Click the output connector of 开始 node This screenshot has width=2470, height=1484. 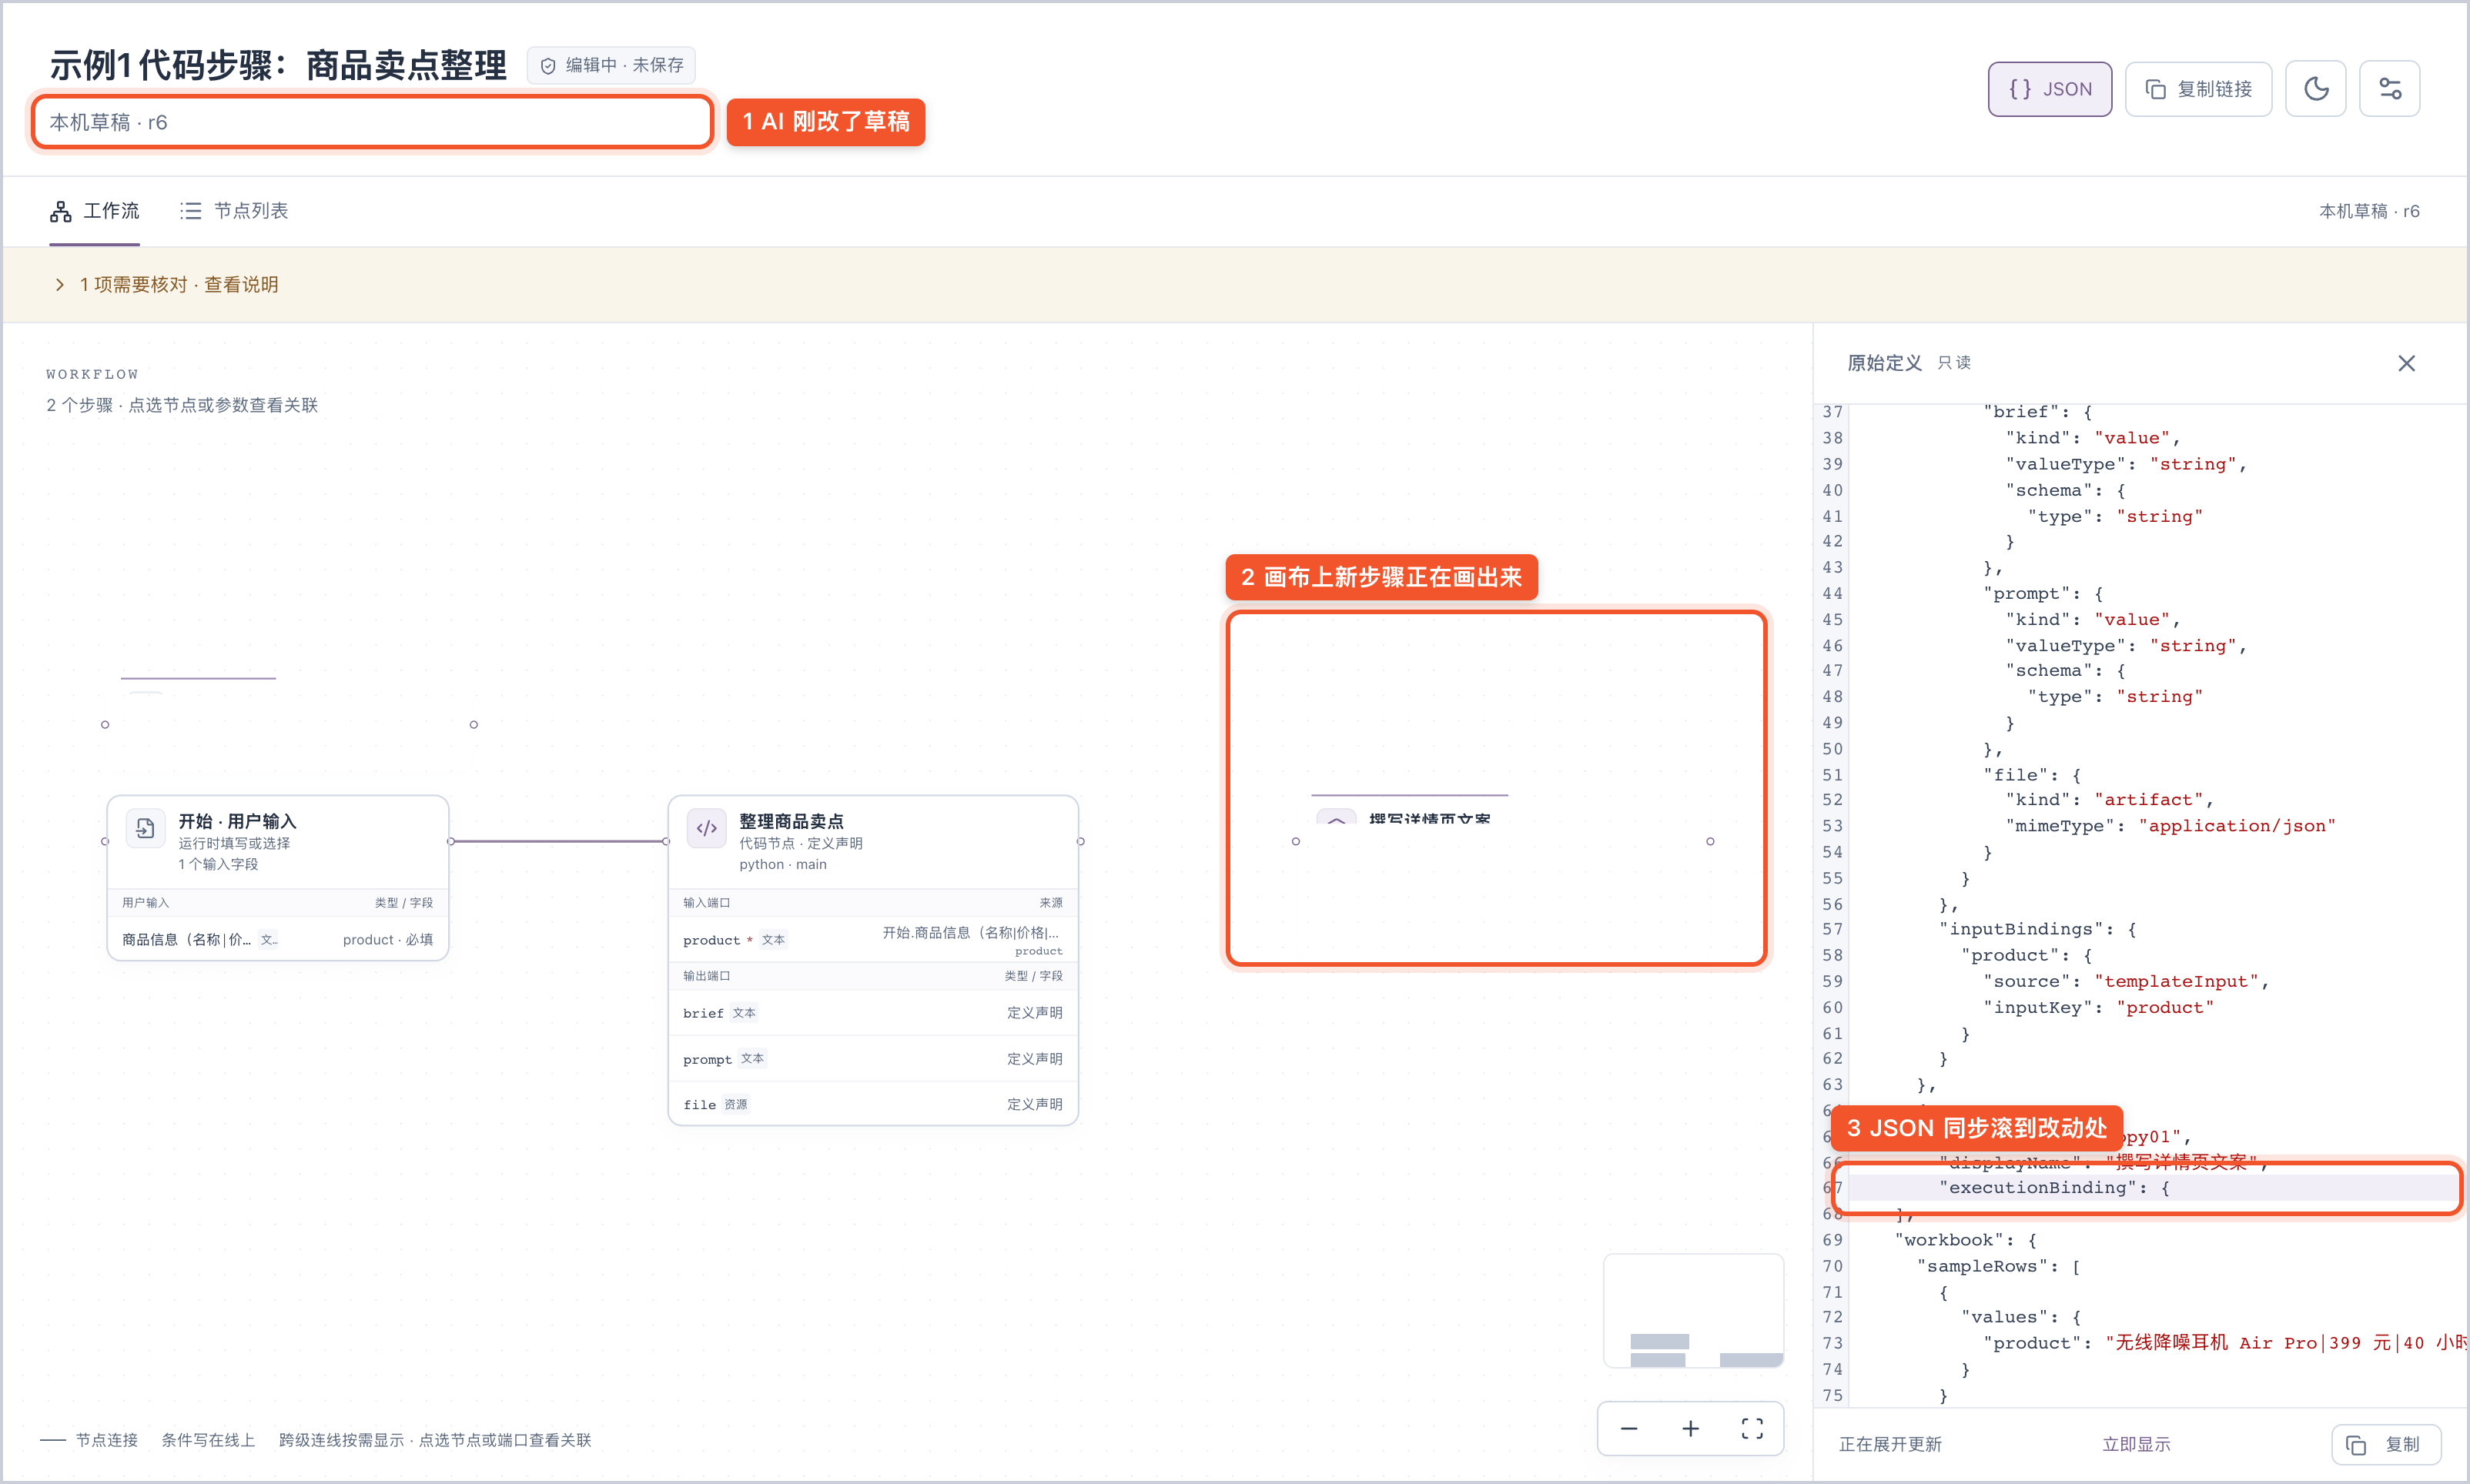451,841
